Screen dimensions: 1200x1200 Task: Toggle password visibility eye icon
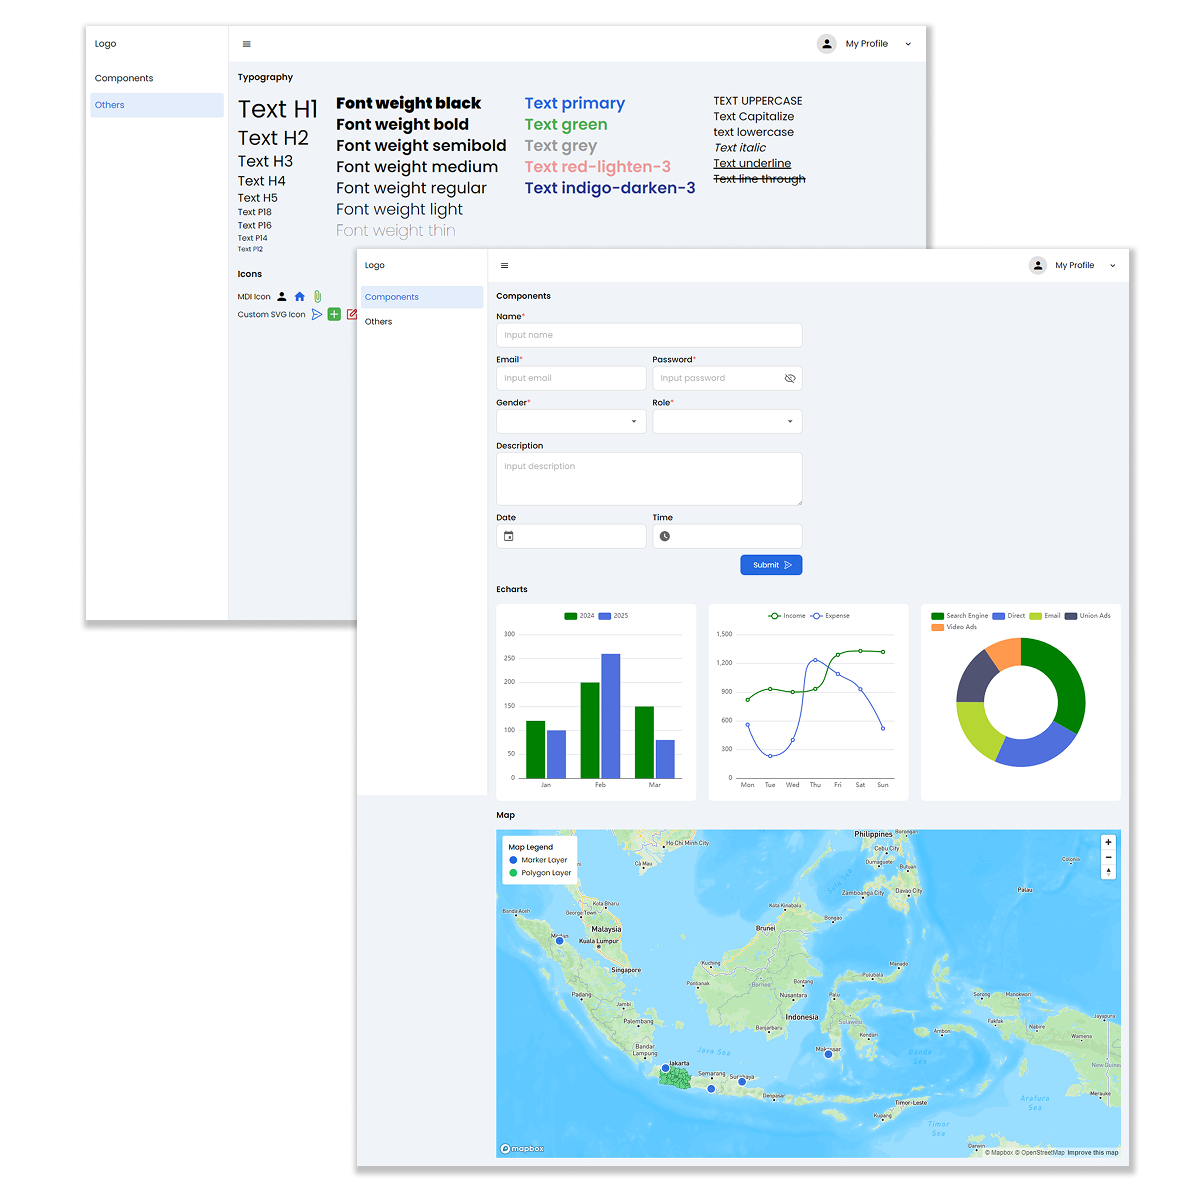790,379
